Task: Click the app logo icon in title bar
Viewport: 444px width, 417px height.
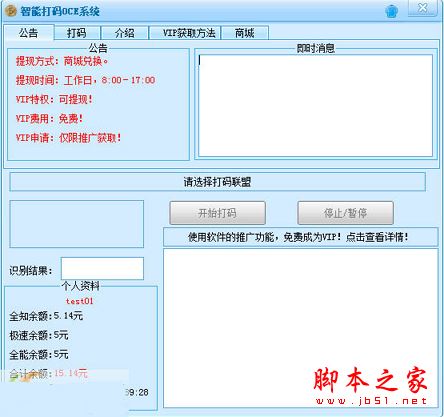Action: click(11, 11)
